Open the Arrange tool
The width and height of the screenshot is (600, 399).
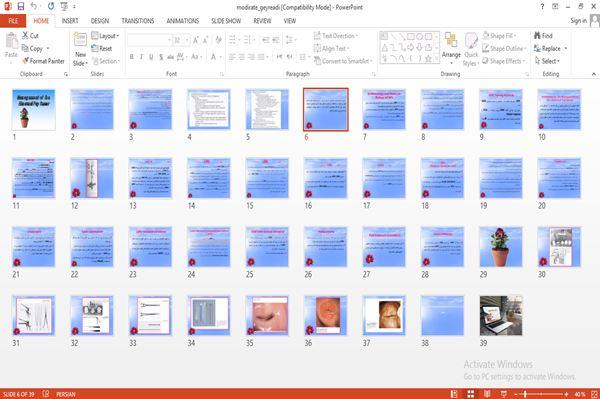(451, 48)
